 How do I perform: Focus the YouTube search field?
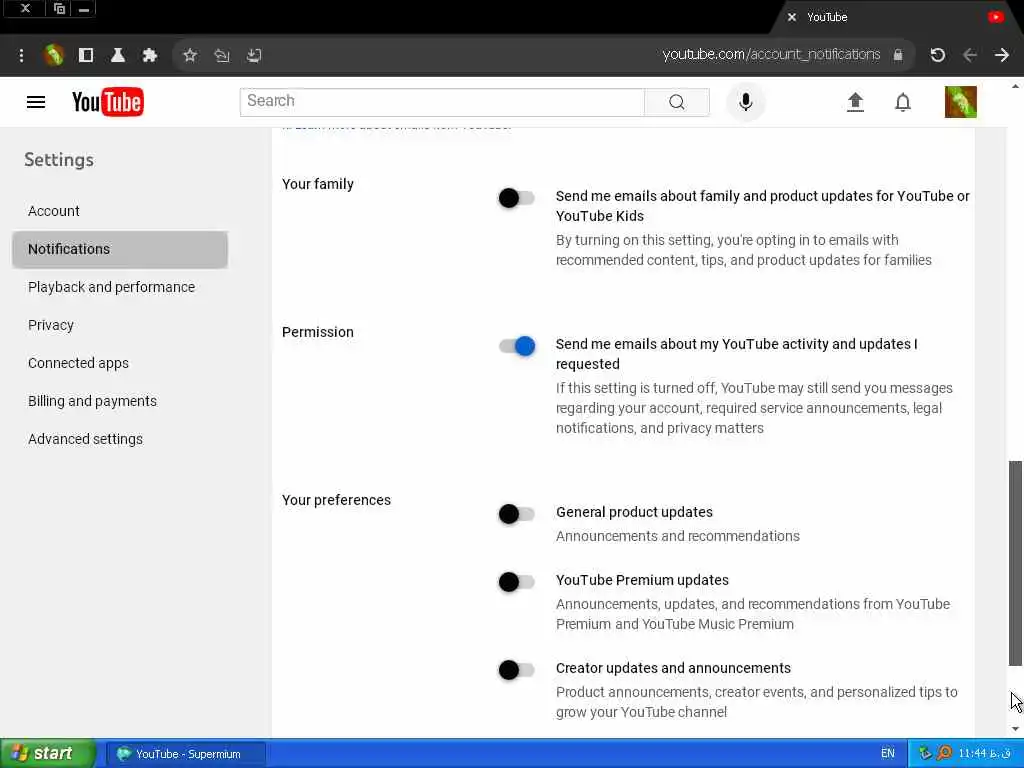pyautogui.click(x=442, y=102)
